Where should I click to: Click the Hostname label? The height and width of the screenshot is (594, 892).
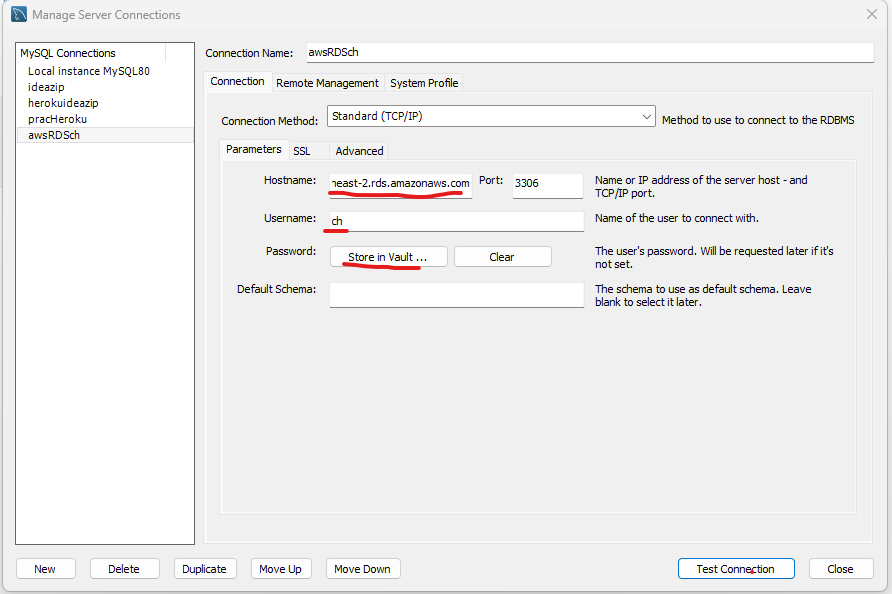pos(290,180)
